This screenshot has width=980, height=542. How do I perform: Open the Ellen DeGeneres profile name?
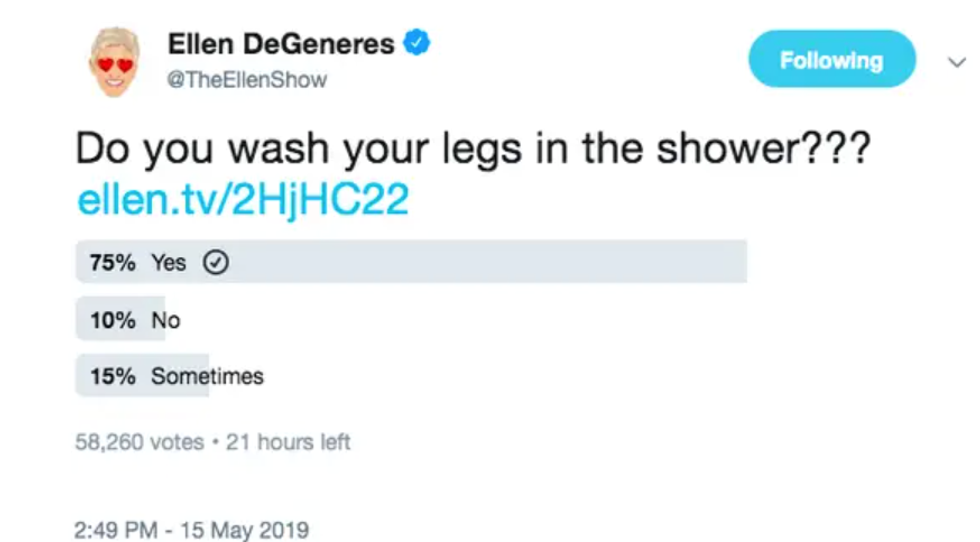click(x=281, y=44)
